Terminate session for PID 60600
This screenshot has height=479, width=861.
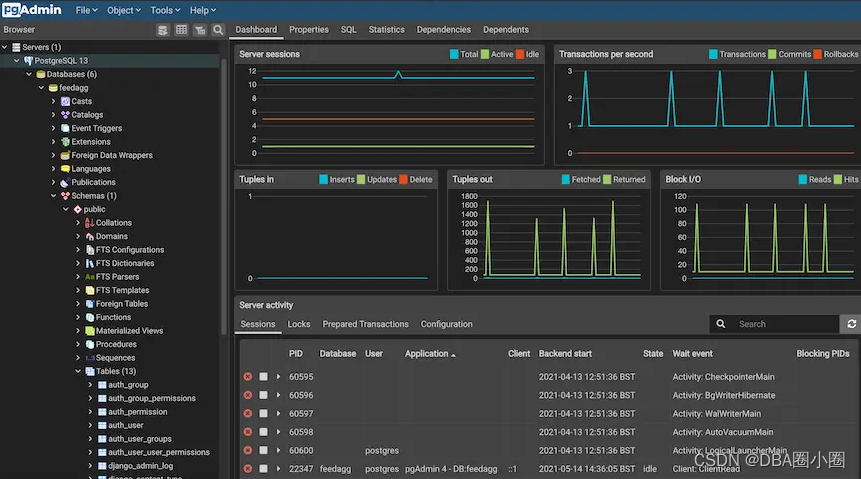248,450
